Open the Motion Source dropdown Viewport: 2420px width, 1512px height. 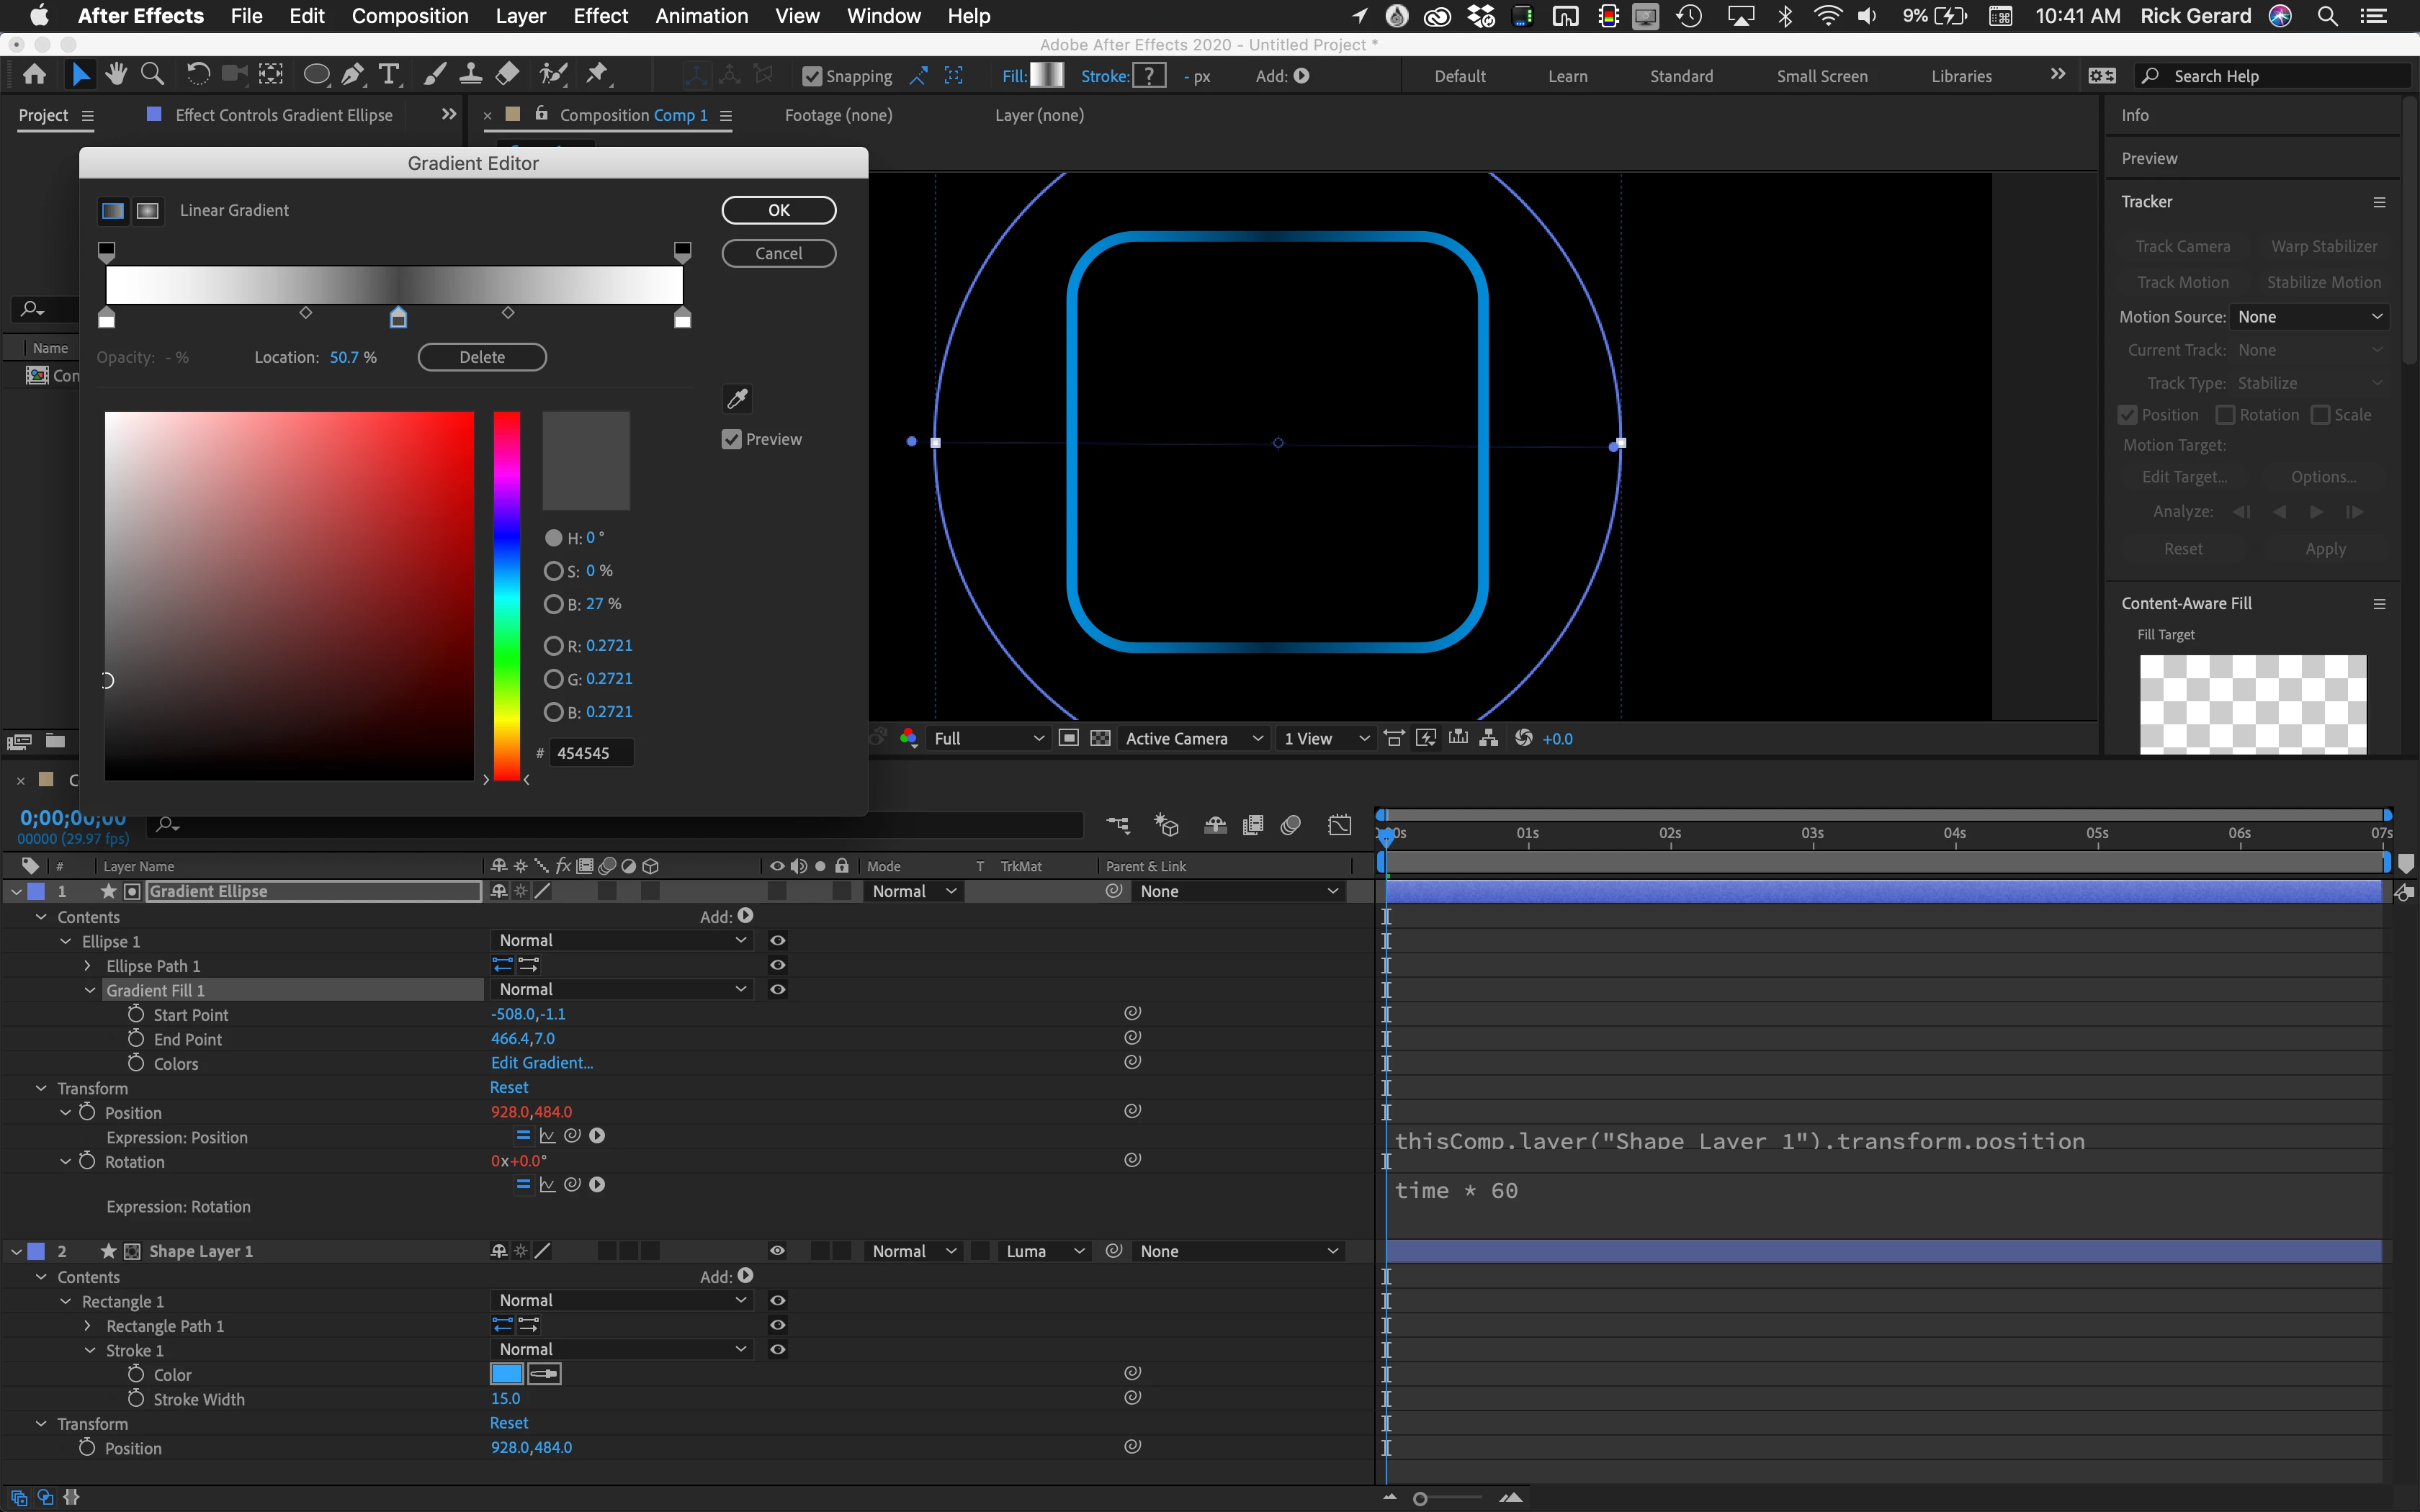pos(2308,316)
